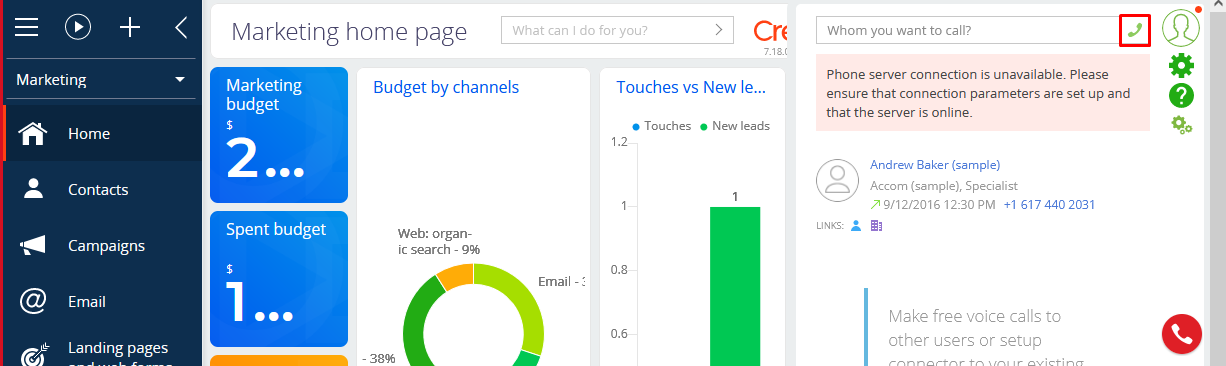Viewport: 1226px width, 366px height.
Task: Toggle the Touches legend item
Action: (661, 126)
